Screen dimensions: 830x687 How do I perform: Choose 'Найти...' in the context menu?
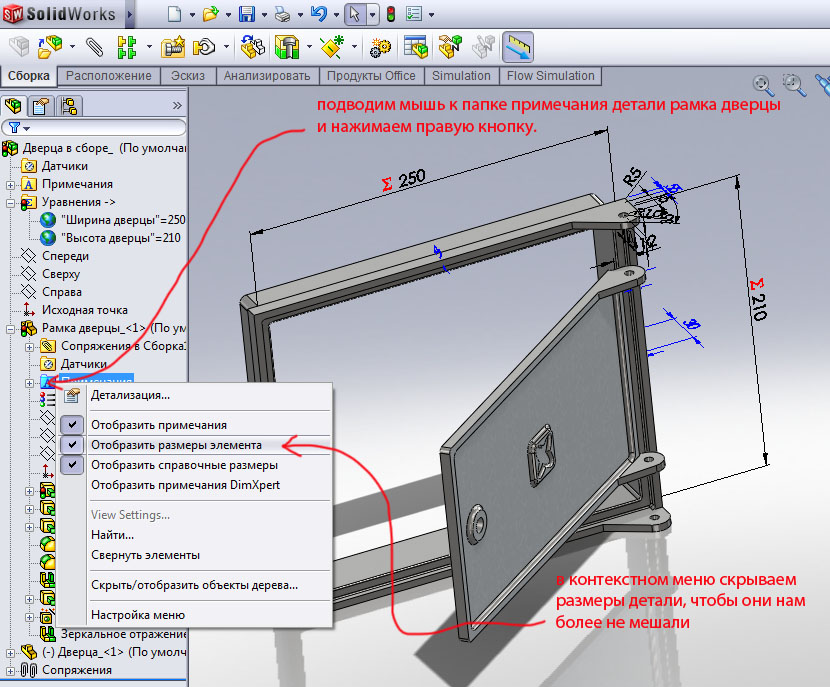click(x=112, y=535)
